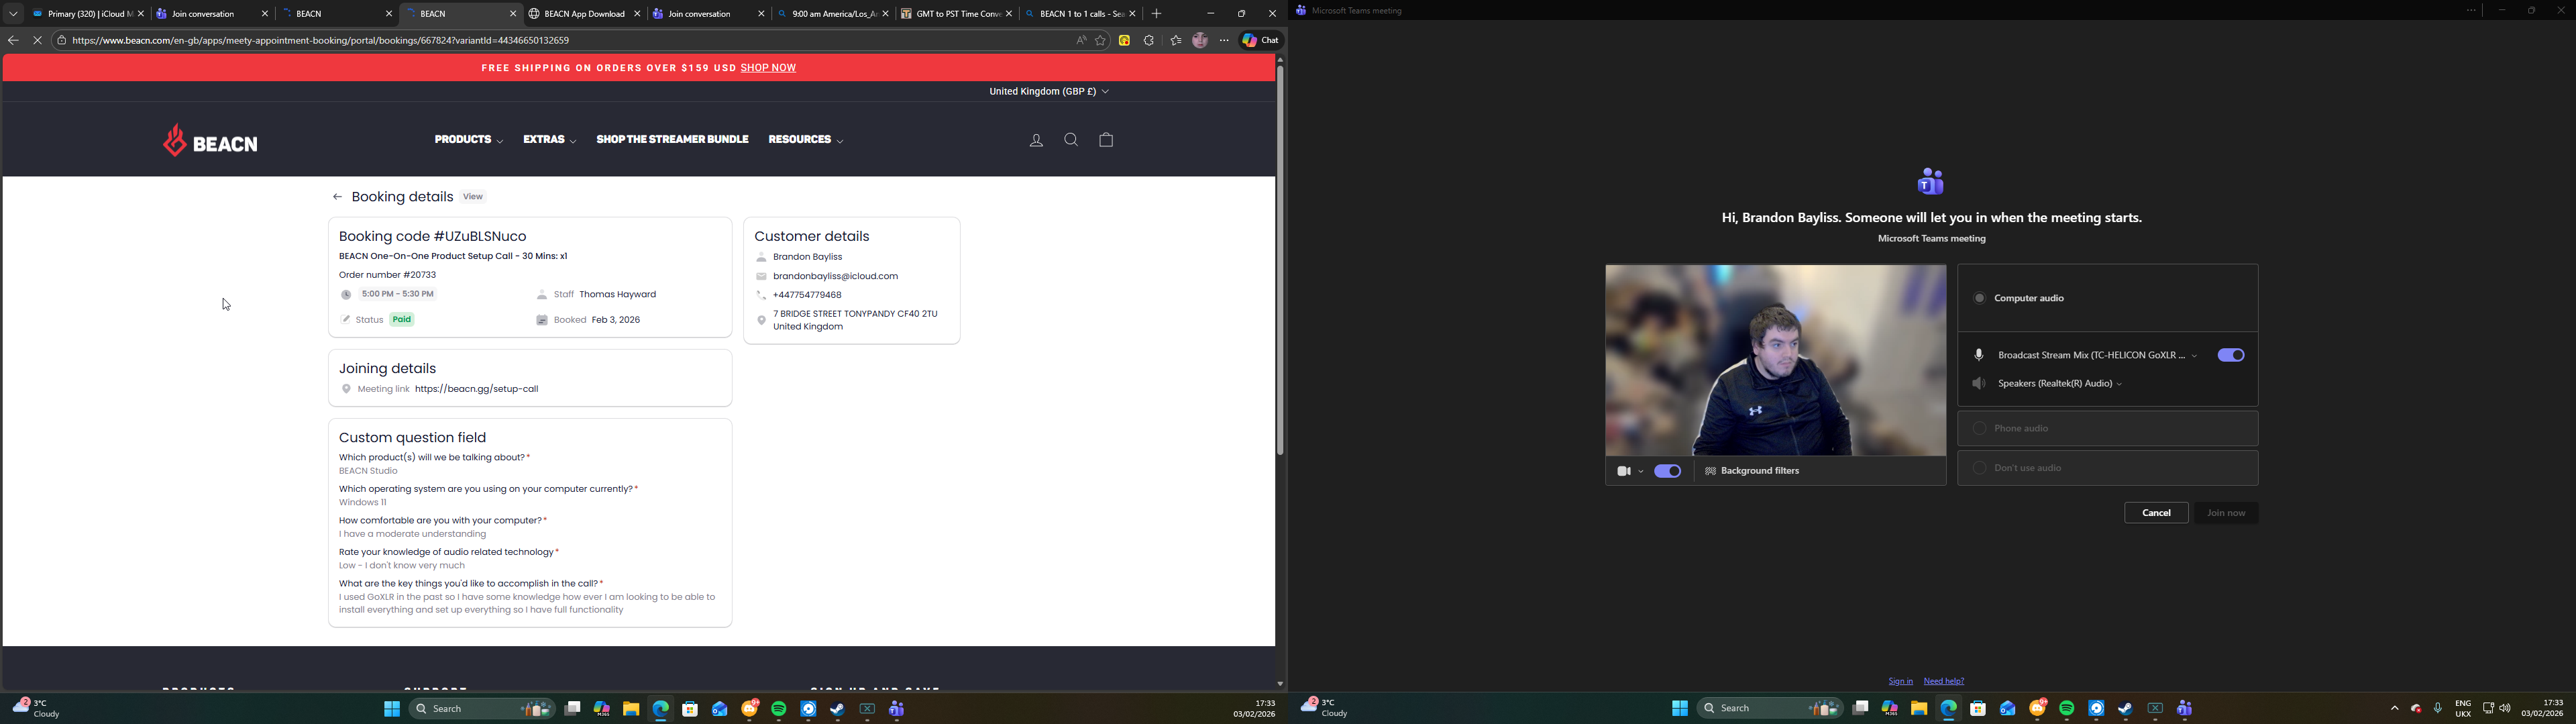Follow the SHOP NOW banner link

768,68
